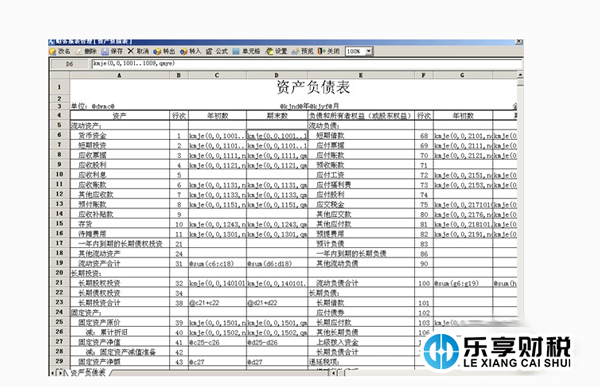
Task: Select the 资产负债表 sheet tab
Action: click(88, 372)
